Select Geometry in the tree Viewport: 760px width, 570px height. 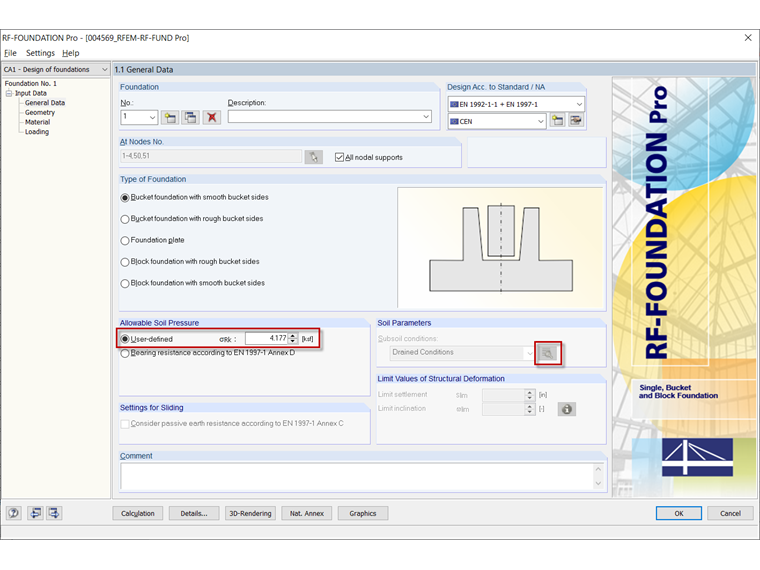click(x=40, y=112)
